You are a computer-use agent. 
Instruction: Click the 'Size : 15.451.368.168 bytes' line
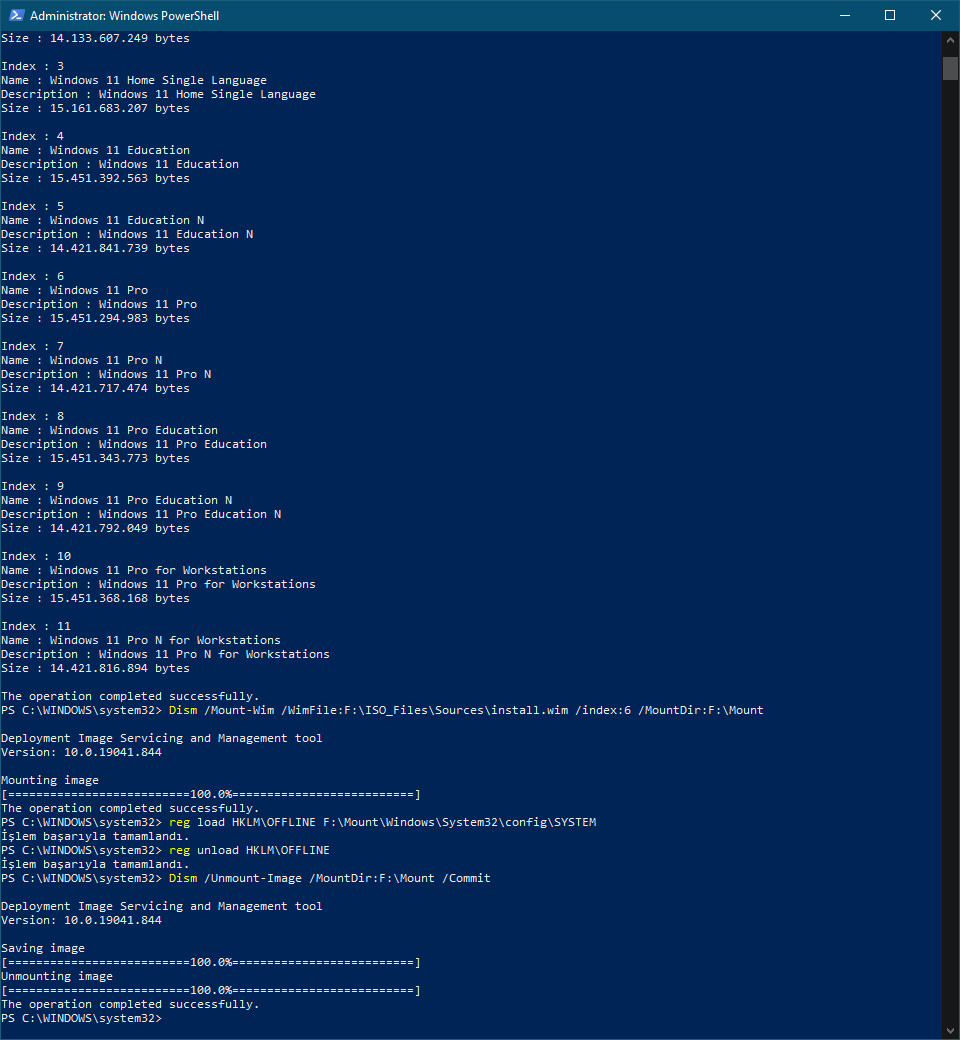tap(96, 598)
